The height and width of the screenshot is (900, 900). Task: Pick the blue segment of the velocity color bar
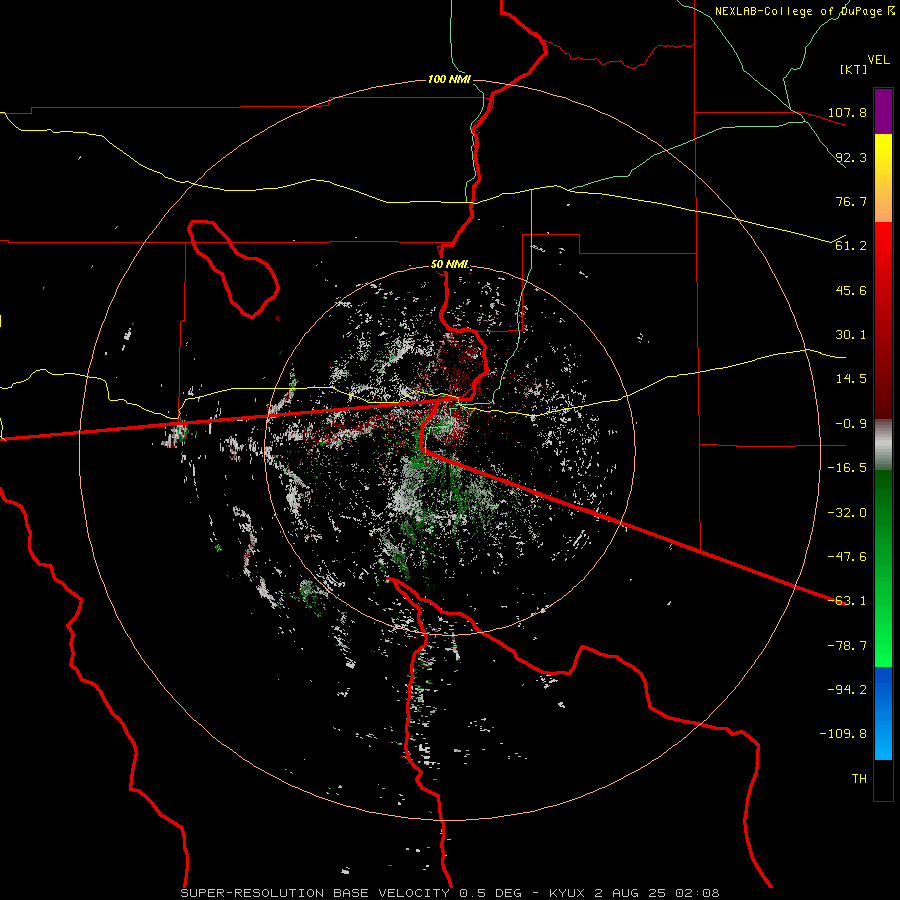click(x=883, y=713)
